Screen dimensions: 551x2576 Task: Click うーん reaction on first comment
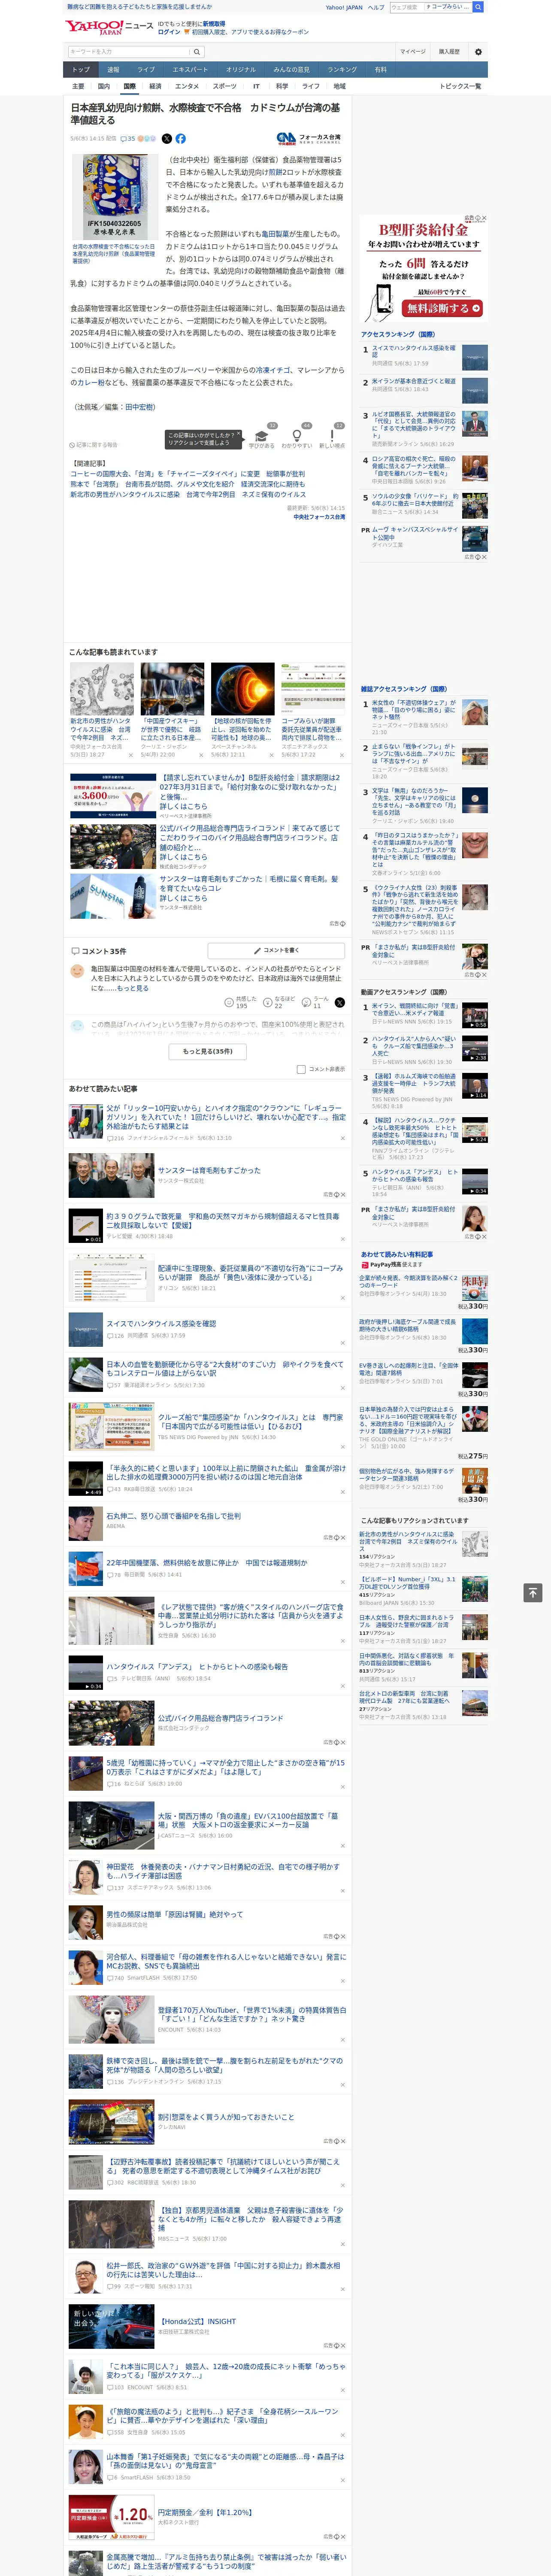[x=316, y=1002]
